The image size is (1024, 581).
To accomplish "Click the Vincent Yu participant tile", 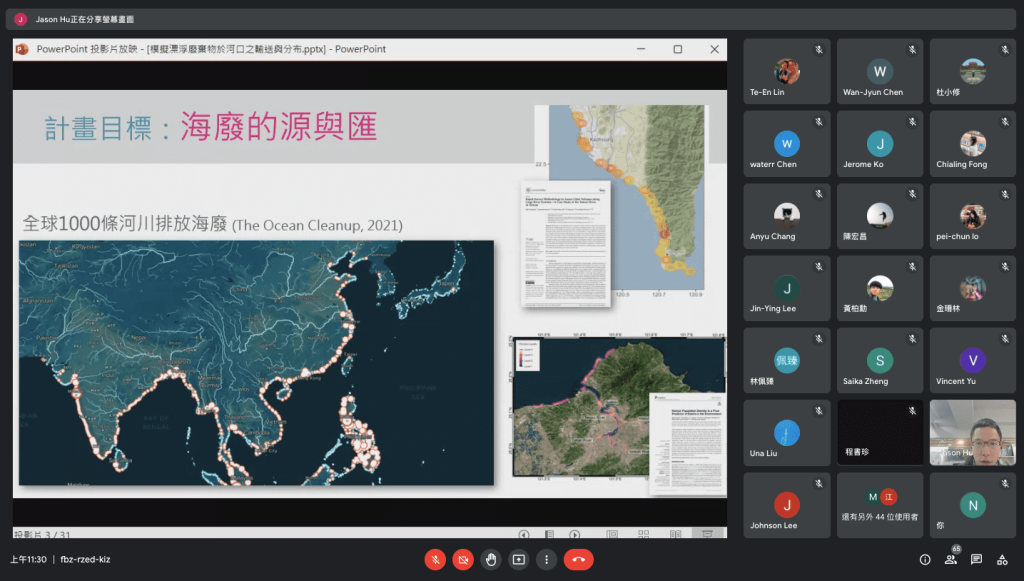I will click(972, 360).
